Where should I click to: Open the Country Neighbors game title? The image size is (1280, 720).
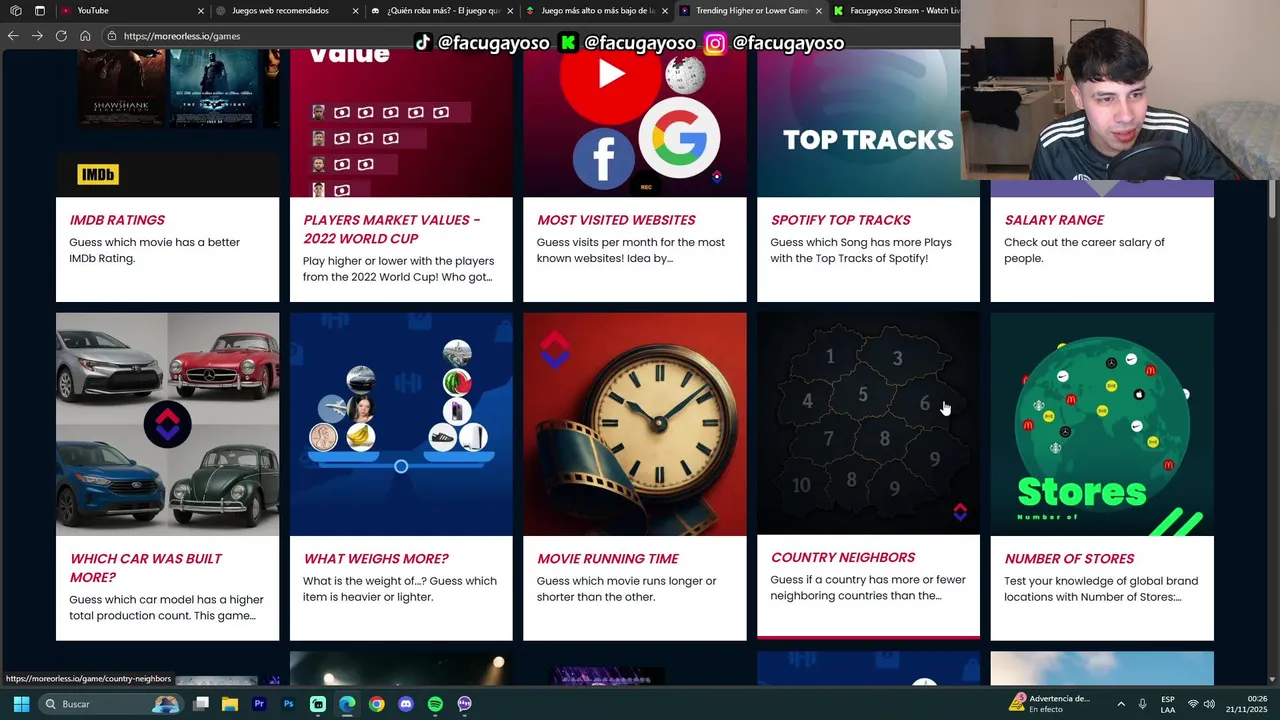843,558
